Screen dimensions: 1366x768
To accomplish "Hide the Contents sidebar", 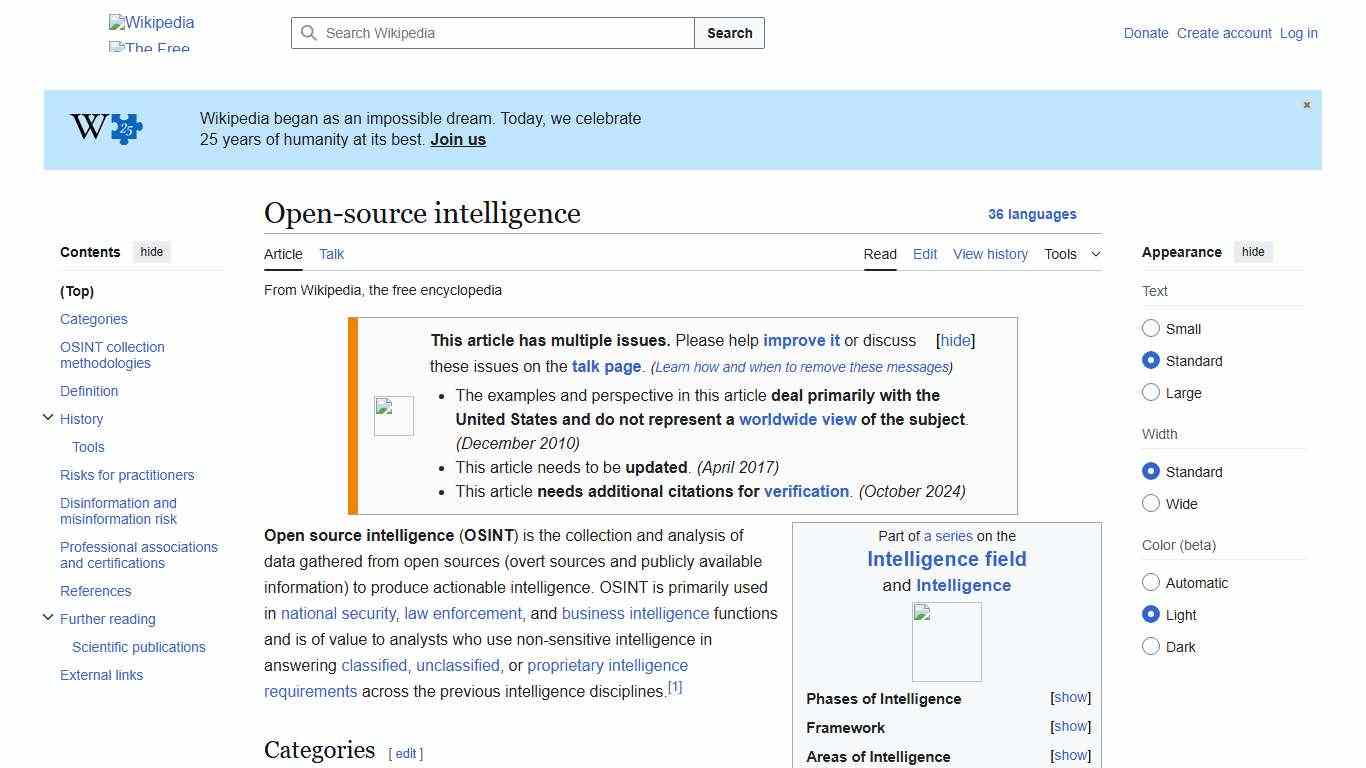I will [151, 252].
